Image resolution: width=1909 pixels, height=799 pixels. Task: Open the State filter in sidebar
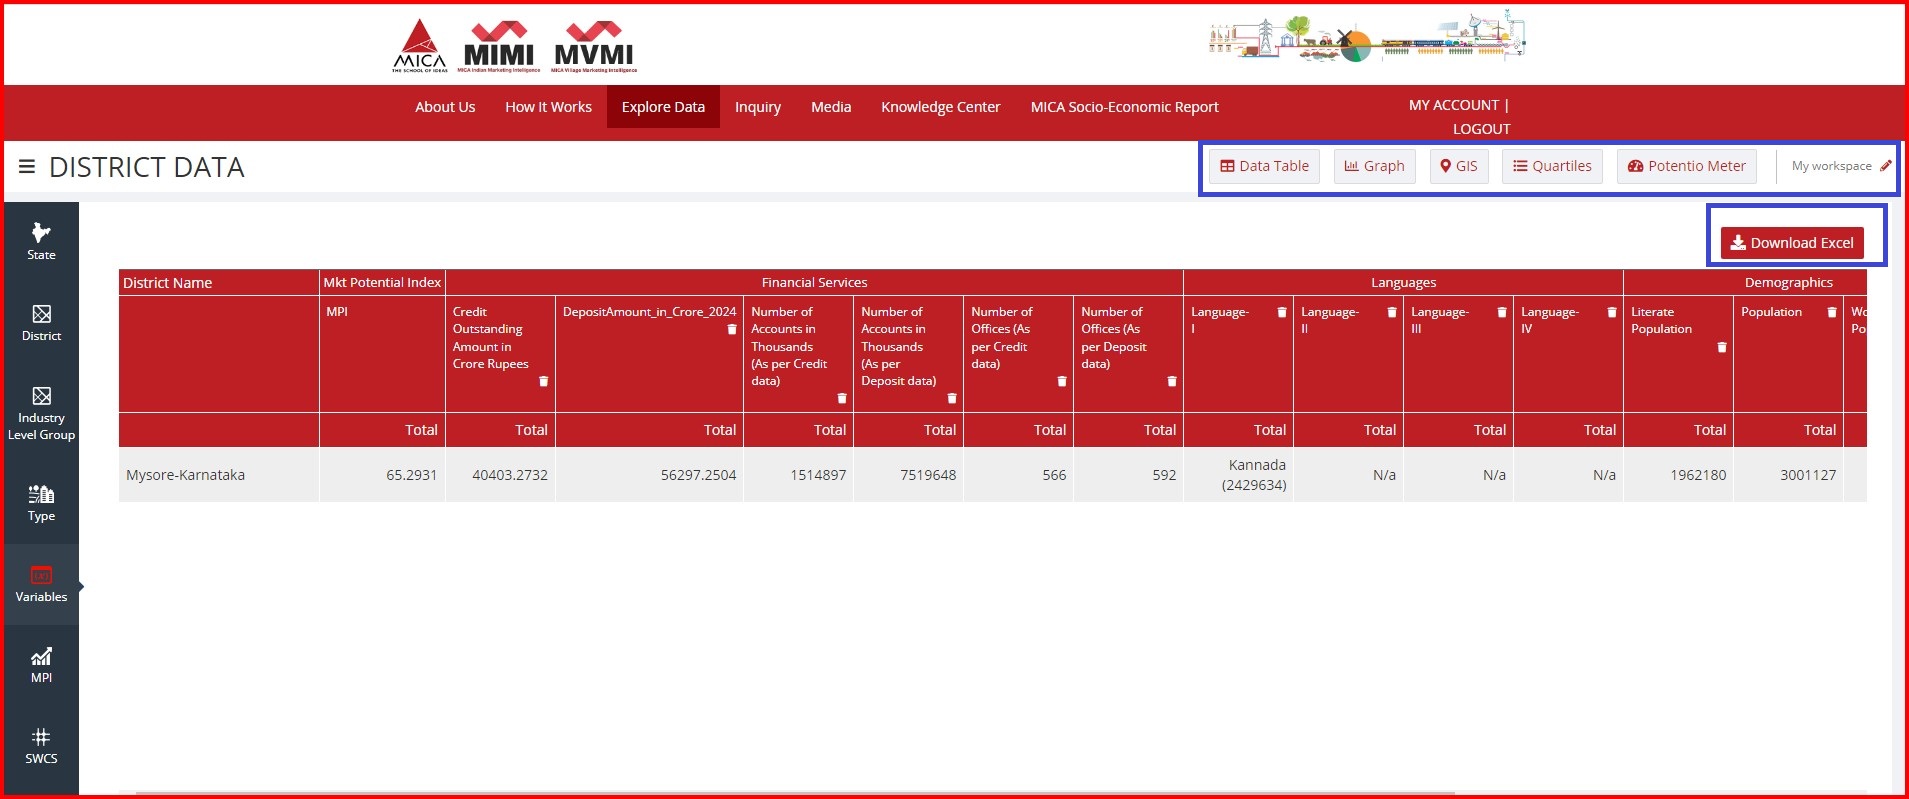(41, 241)
